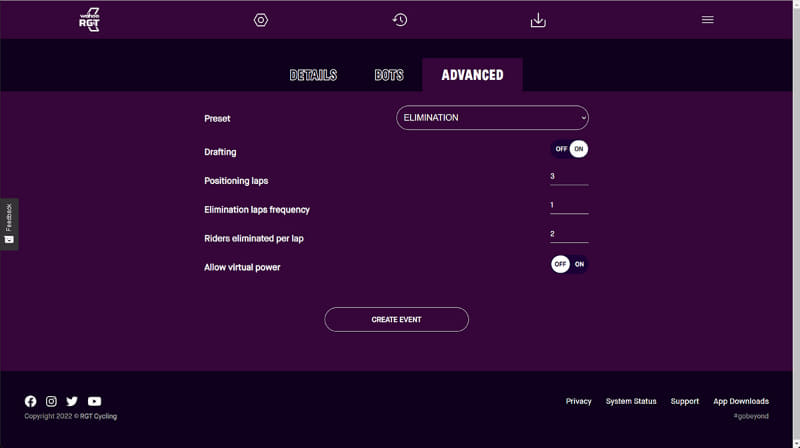This screenshot has height=448, width=800.
Task: Open the history clock icon
Action: 400,20
